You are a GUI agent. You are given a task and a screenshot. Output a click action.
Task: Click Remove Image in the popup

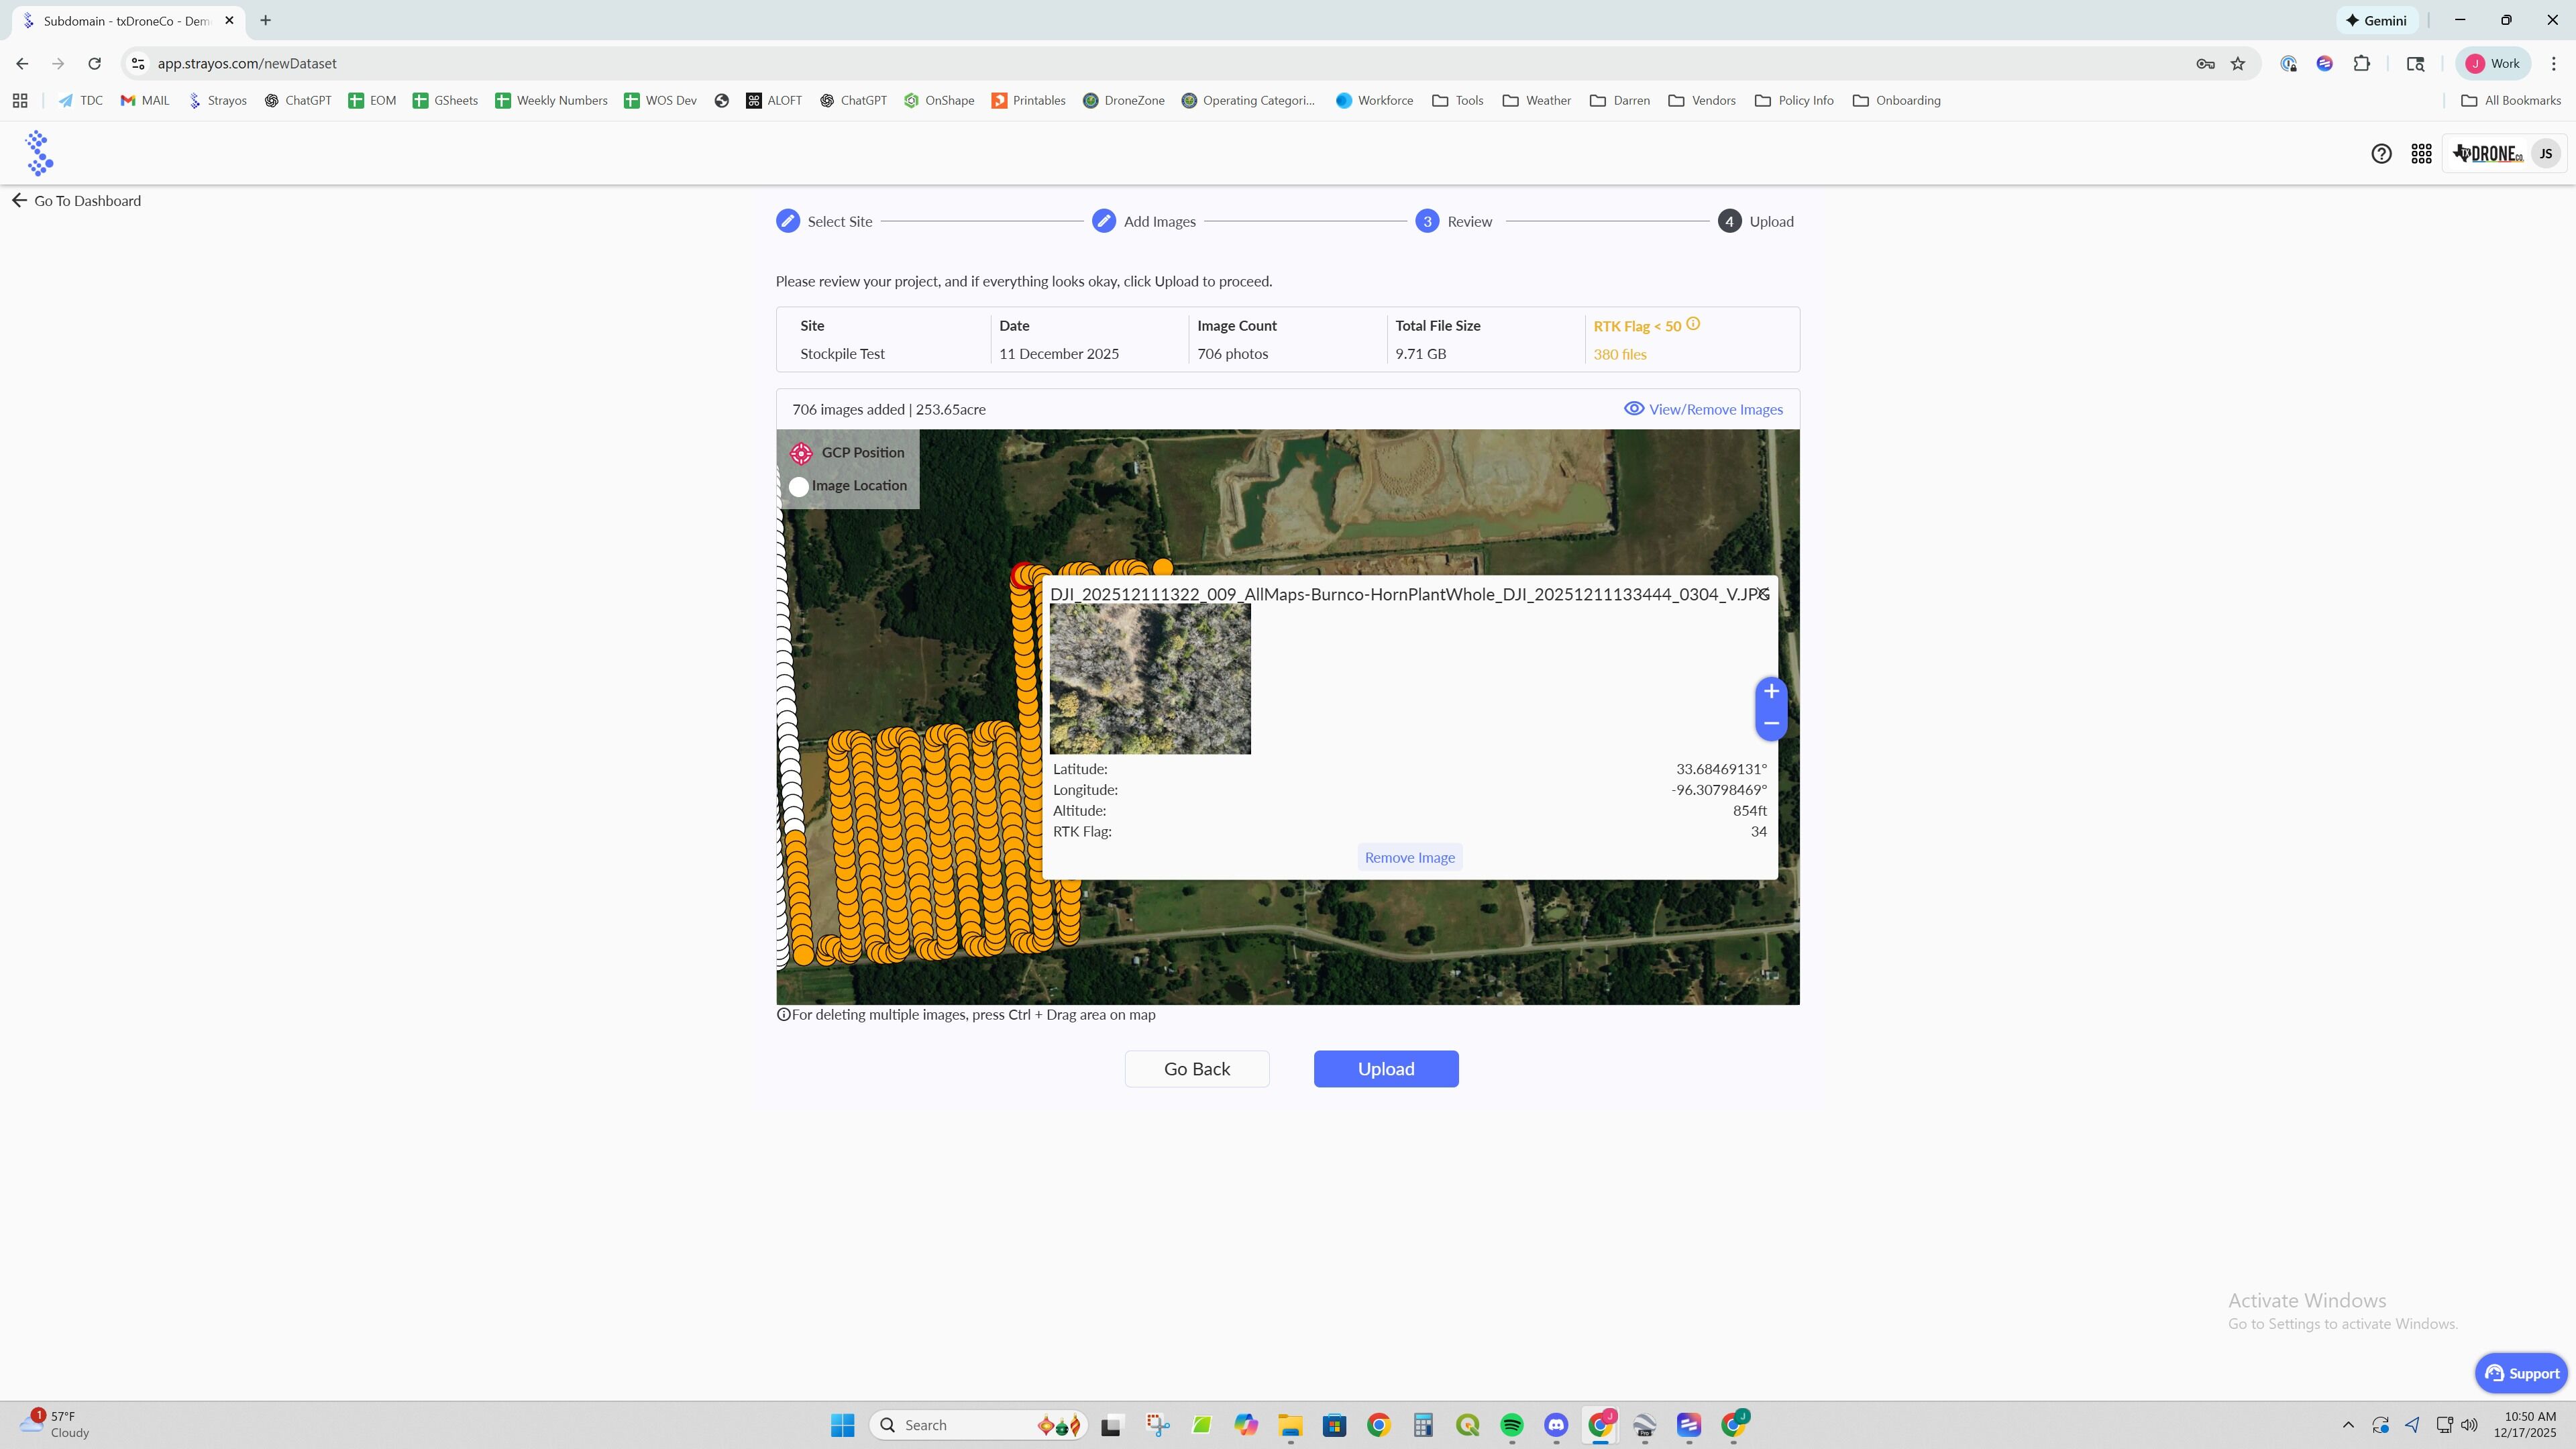point(1410,857)
